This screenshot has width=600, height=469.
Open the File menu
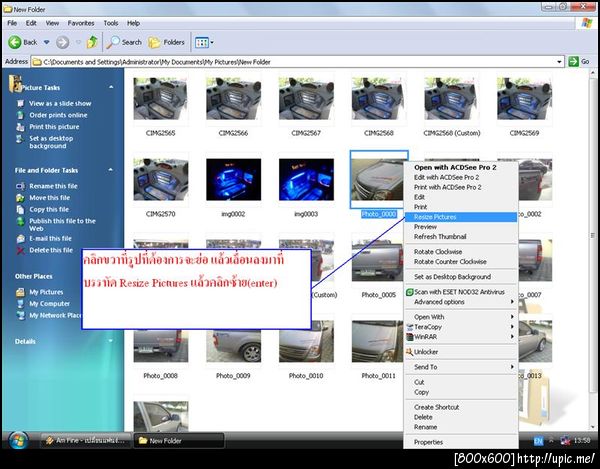[12, 23]
